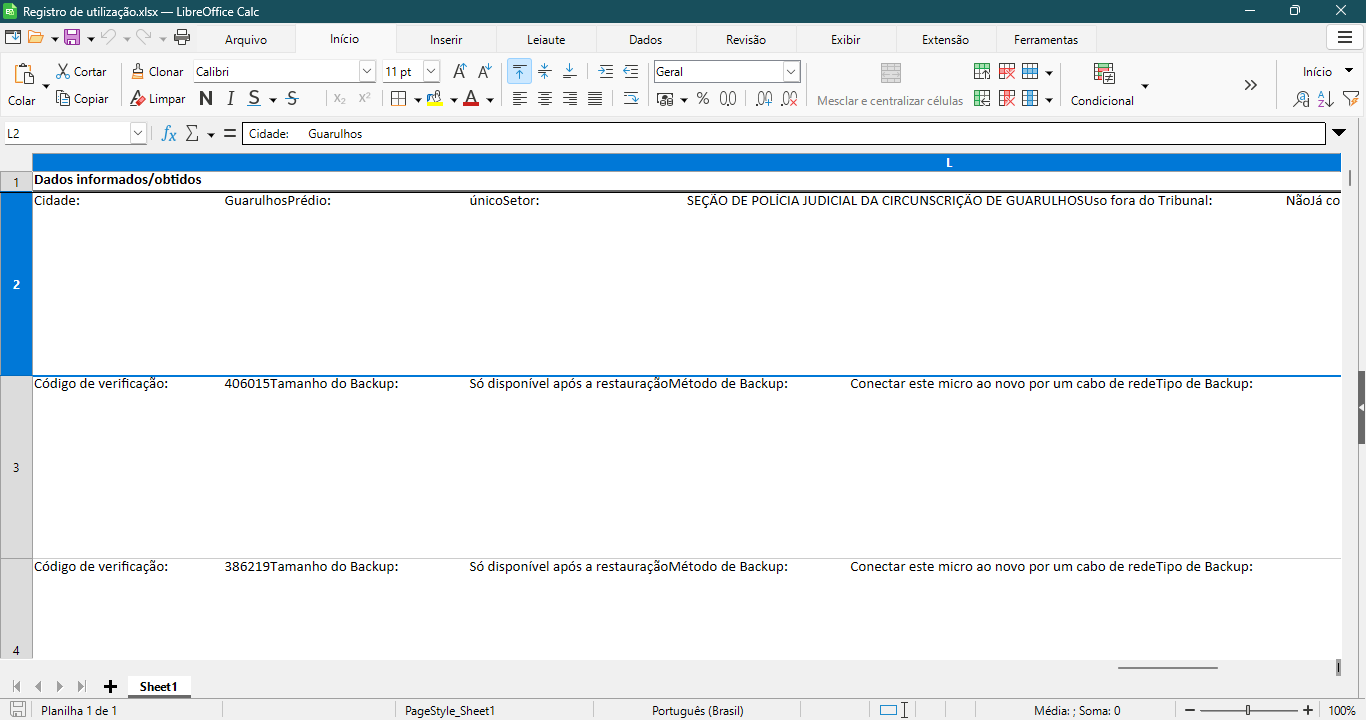Increase font size with the A-up icon

point(459,72)
